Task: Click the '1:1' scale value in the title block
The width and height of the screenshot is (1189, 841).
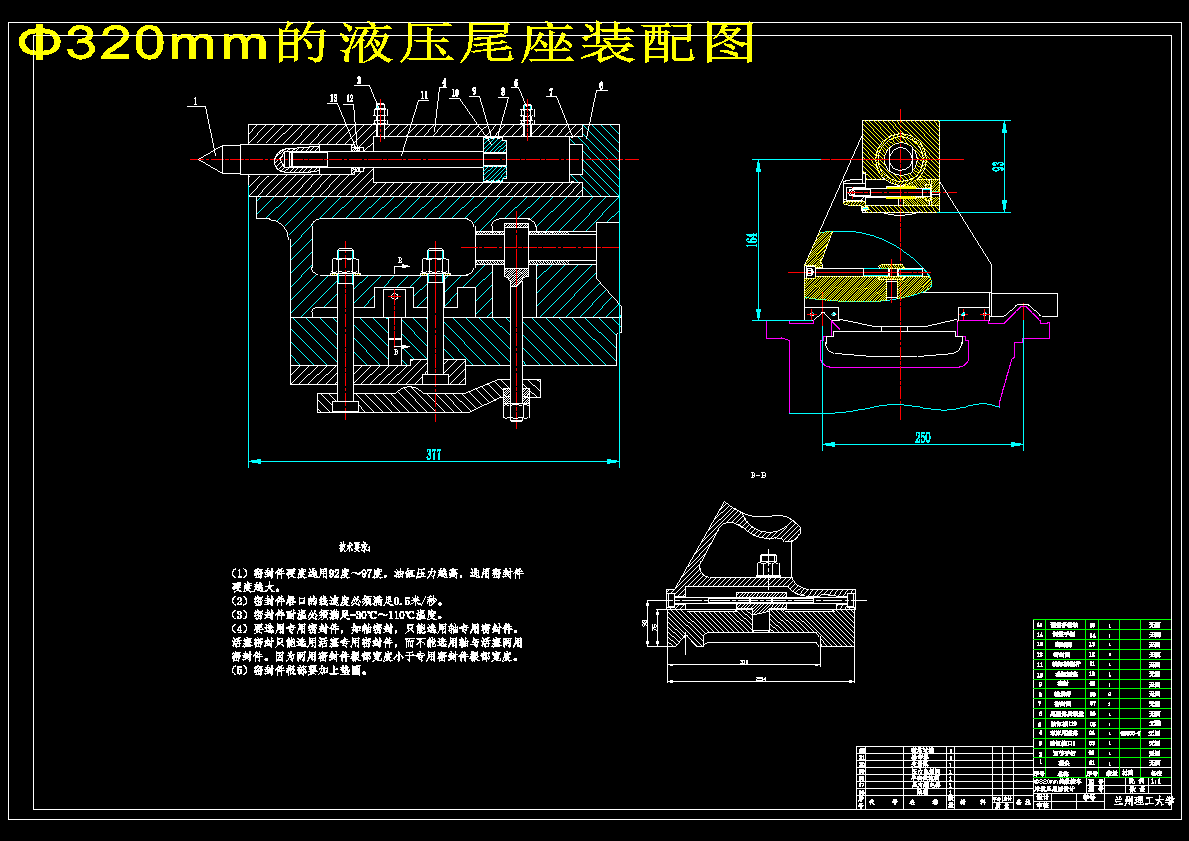Action: (1155, 780)
